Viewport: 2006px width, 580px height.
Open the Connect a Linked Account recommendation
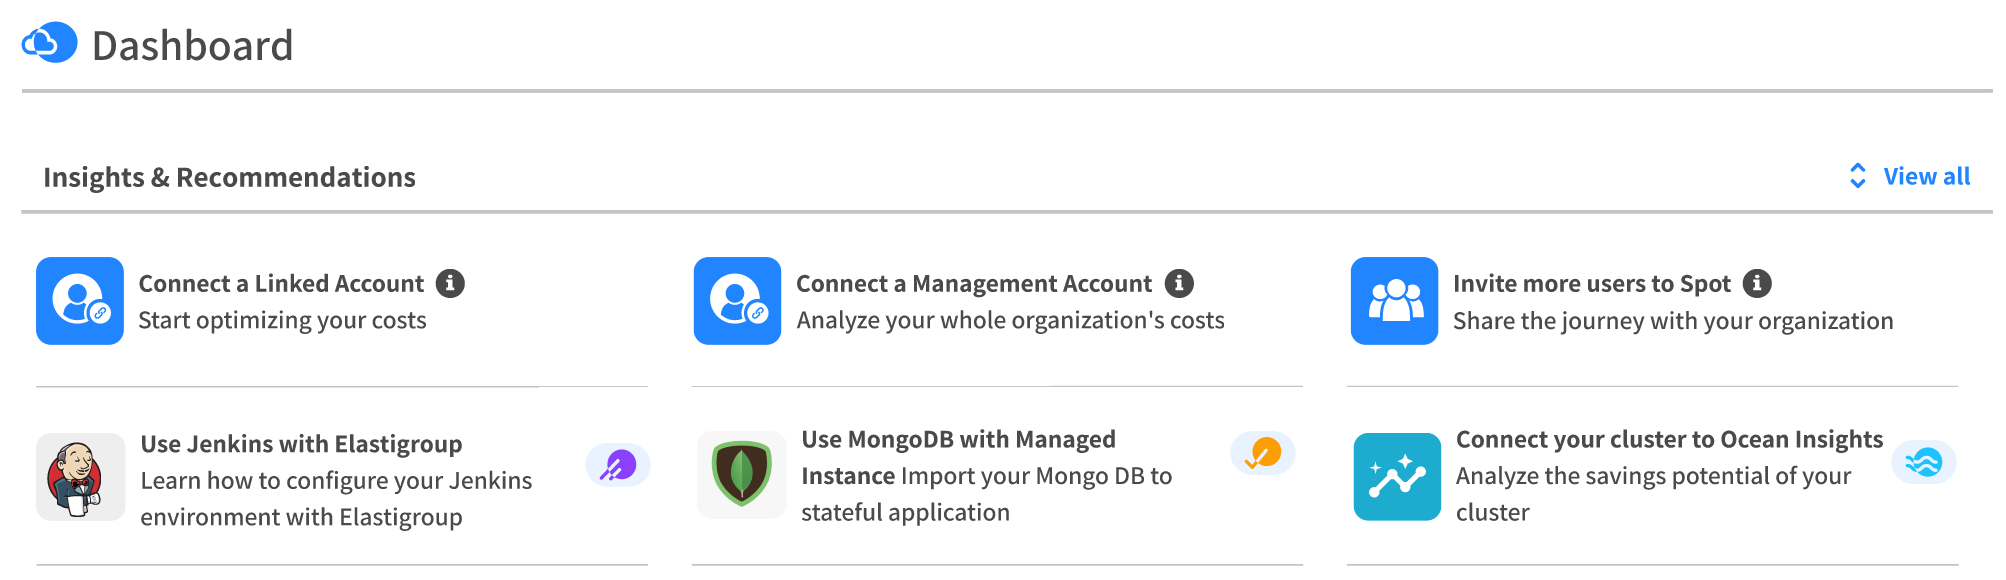coord(281,284)
